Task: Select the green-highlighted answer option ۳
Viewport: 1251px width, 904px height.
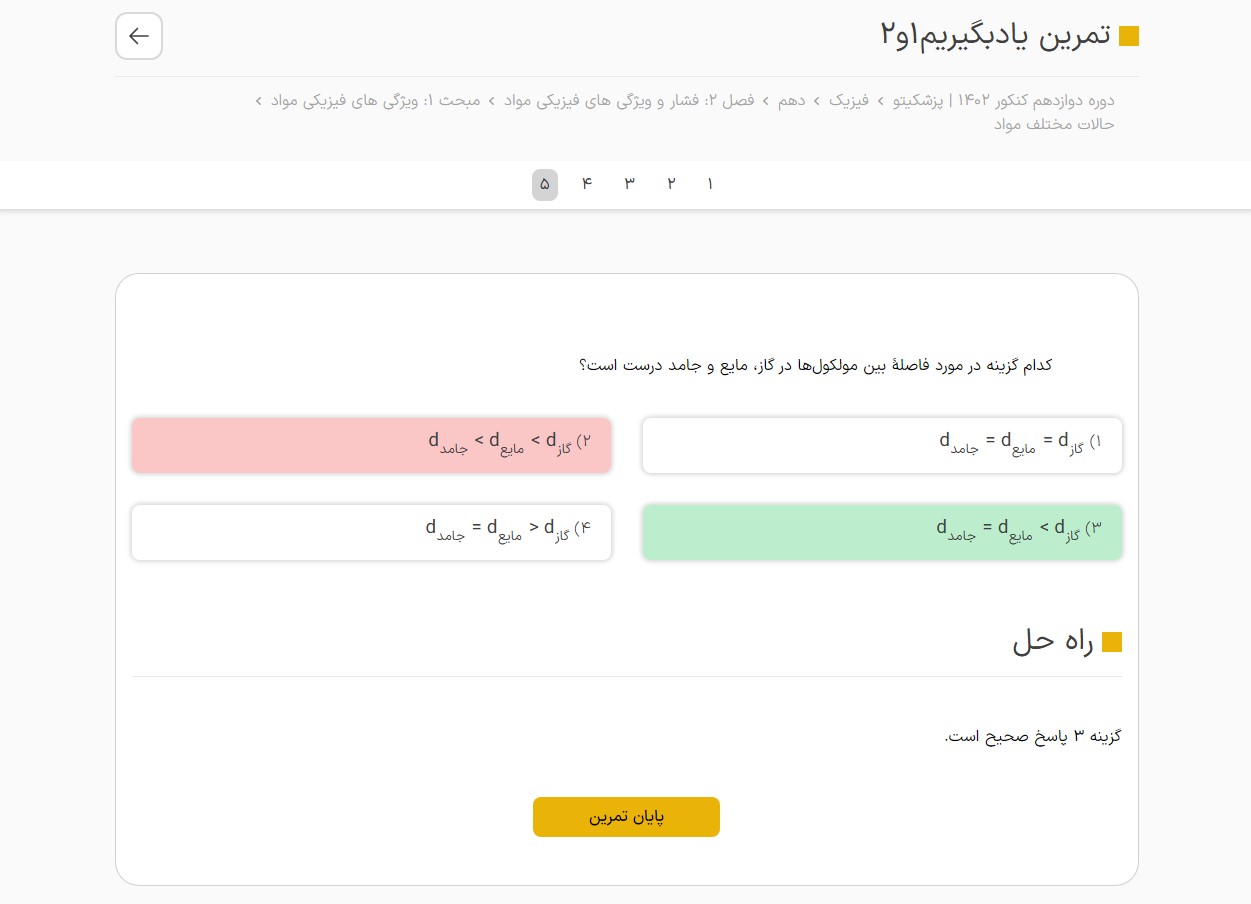Action: tap(882, 532)
